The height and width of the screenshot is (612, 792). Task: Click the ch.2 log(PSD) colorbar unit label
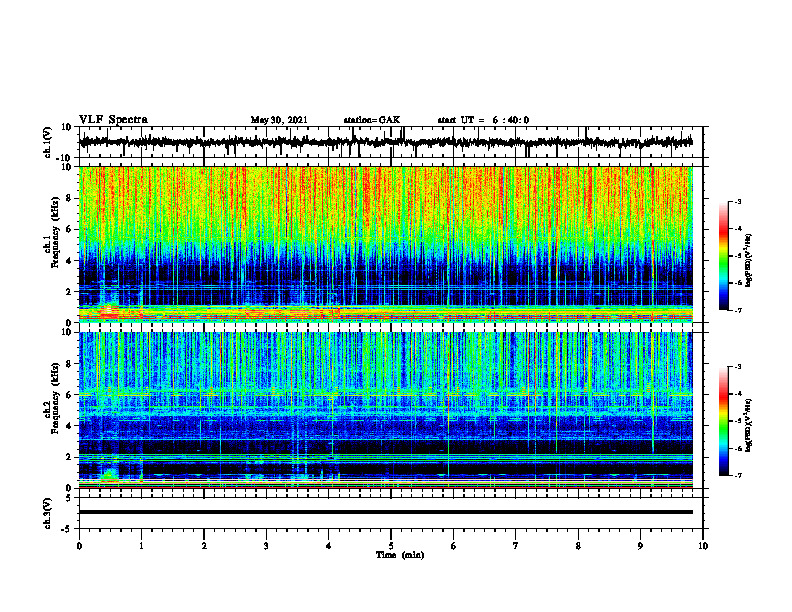tap(749, 425)
